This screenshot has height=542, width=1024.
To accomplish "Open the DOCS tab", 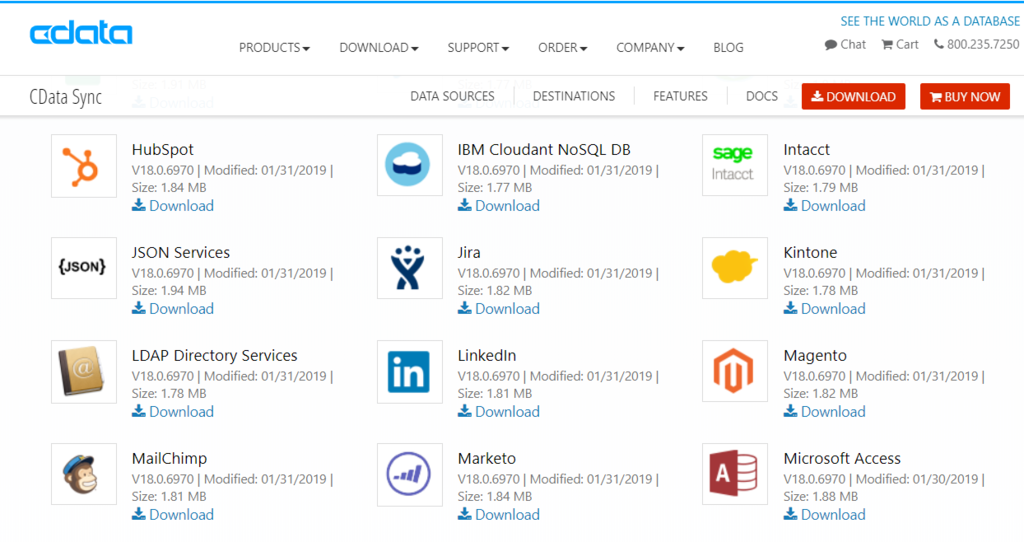I will tap(761, 96).
